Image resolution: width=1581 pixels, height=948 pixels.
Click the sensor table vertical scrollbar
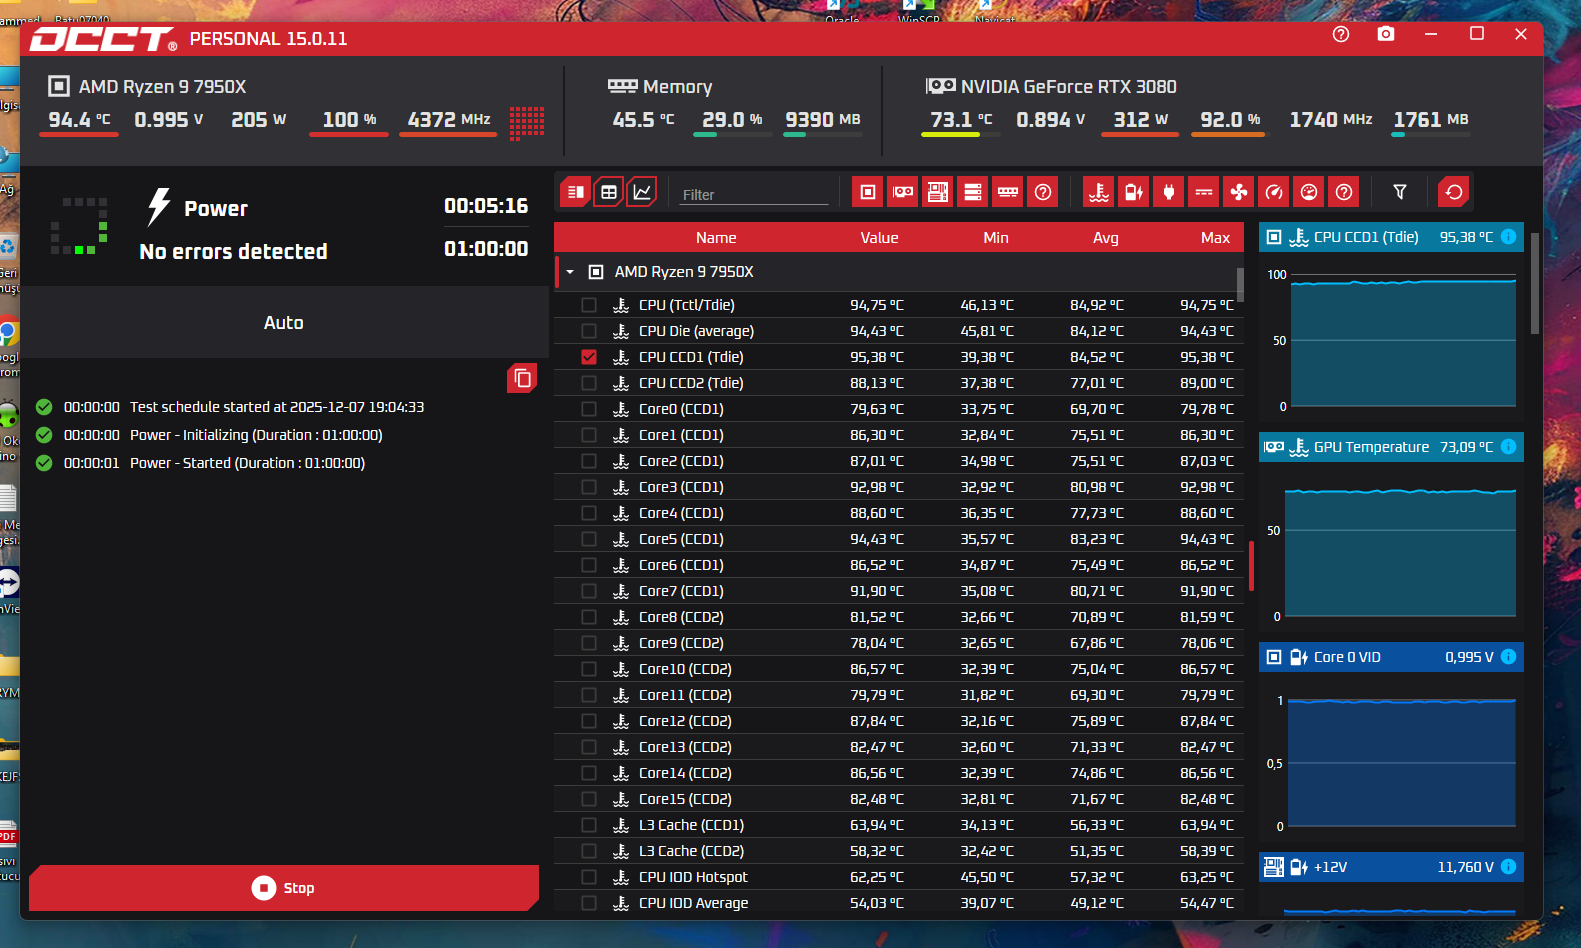pyautogui.click(x=1240, y=285)
